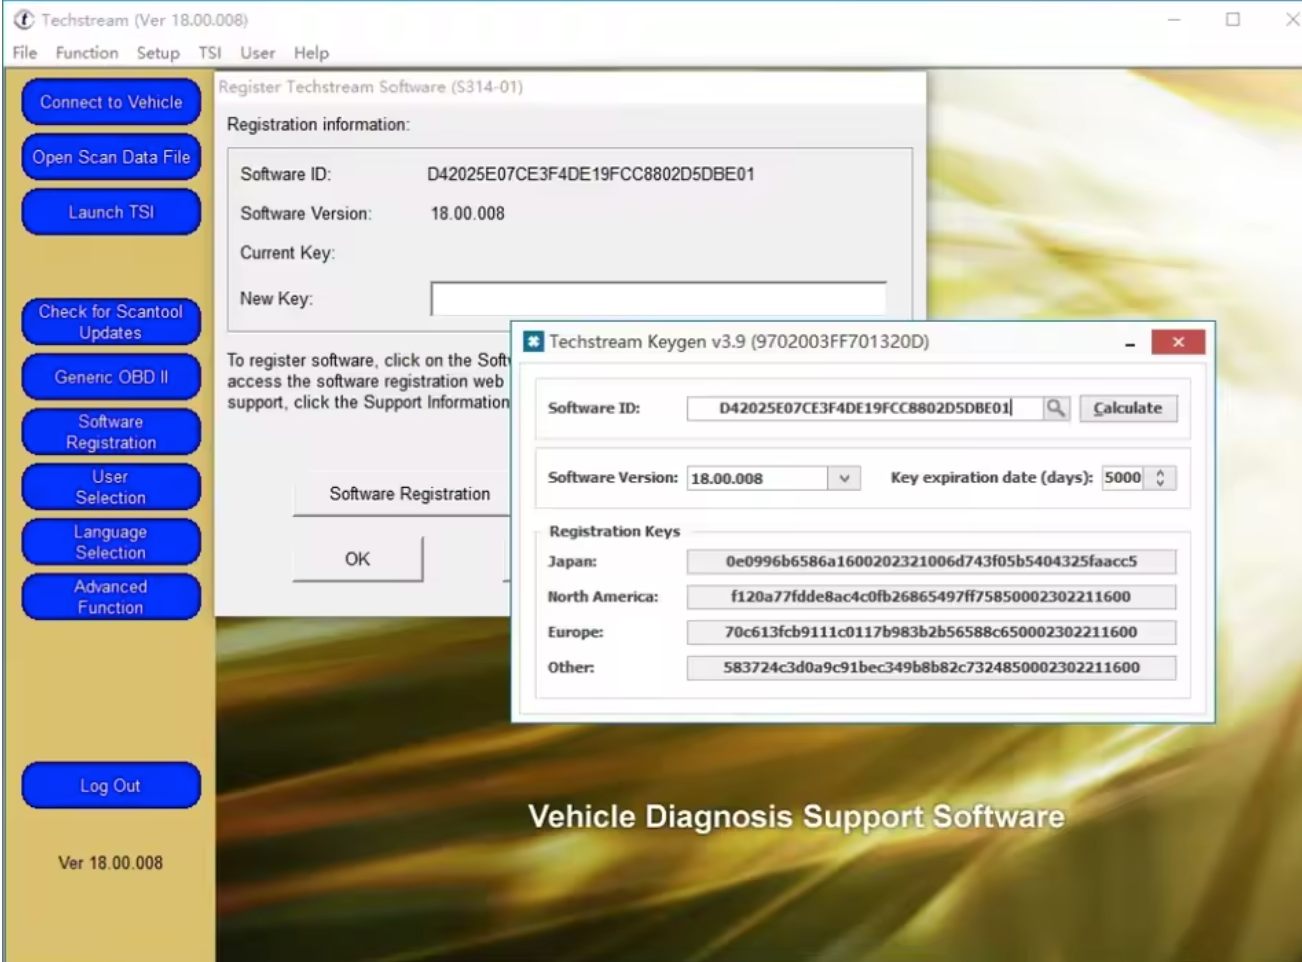Select Generic OBD II in the sidebar

coord(111,377)
